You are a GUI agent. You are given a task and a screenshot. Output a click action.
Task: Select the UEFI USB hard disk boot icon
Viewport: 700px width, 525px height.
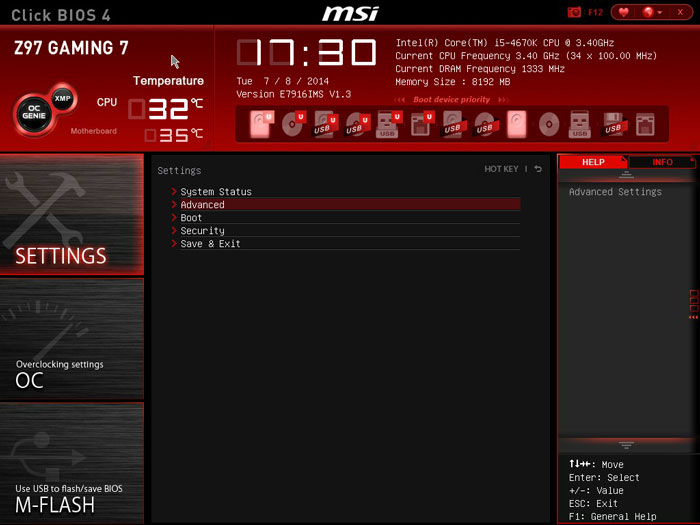point(325,124)
